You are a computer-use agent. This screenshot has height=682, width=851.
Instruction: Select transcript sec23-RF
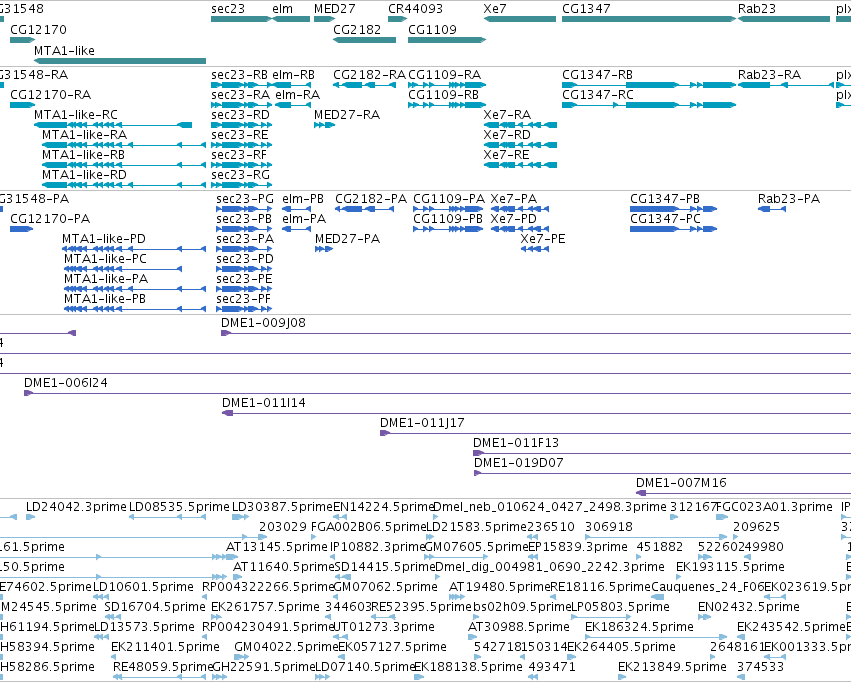[242, 165]
